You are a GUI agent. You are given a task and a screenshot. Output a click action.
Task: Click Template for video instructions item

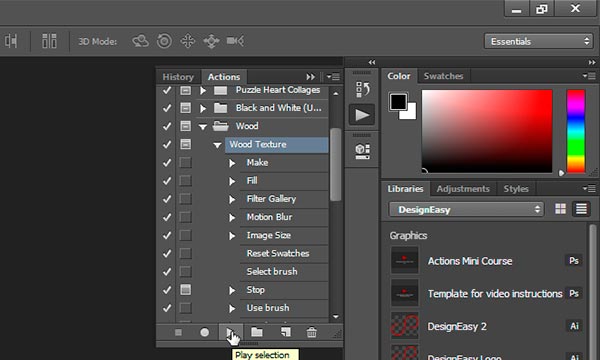coord(495,294)
